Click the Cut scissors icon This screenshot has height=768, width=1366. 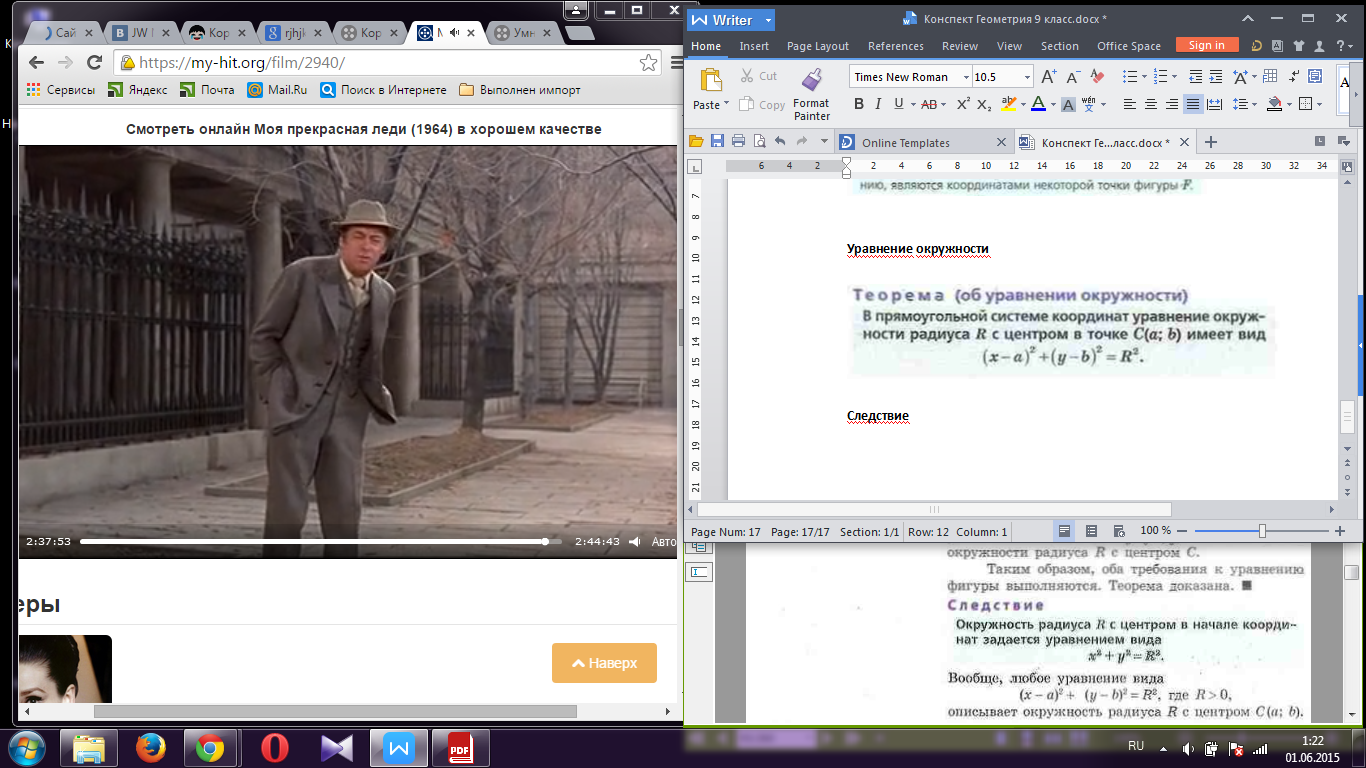pyautogui.click(x=746, y=76)
